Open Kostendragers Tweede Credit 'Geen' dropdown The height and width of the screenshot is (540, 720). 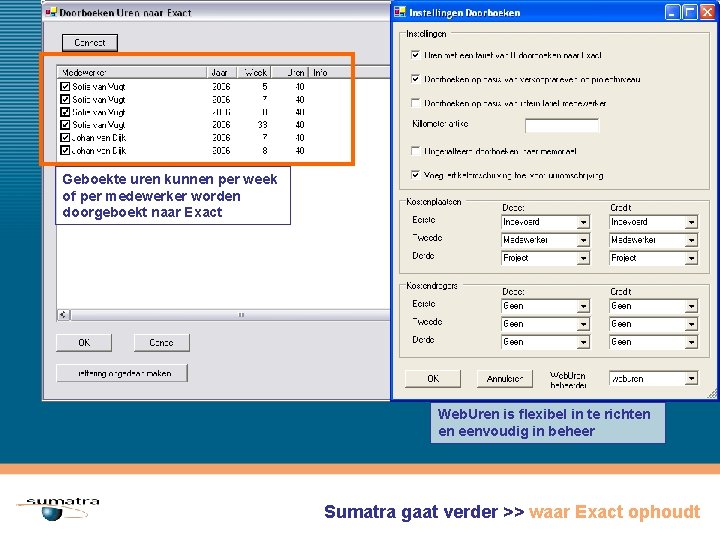click(691, 324)
